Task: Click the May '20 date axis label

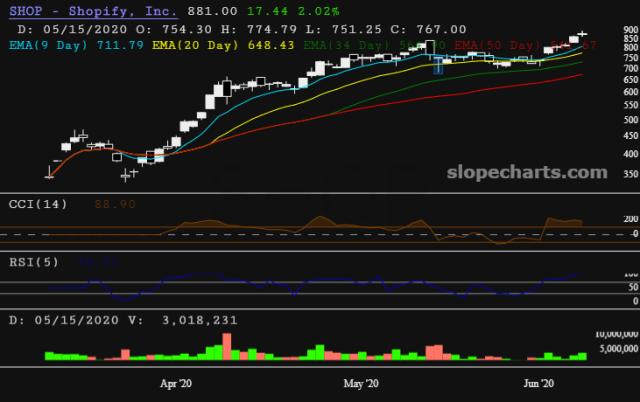Action: point(360,382)
